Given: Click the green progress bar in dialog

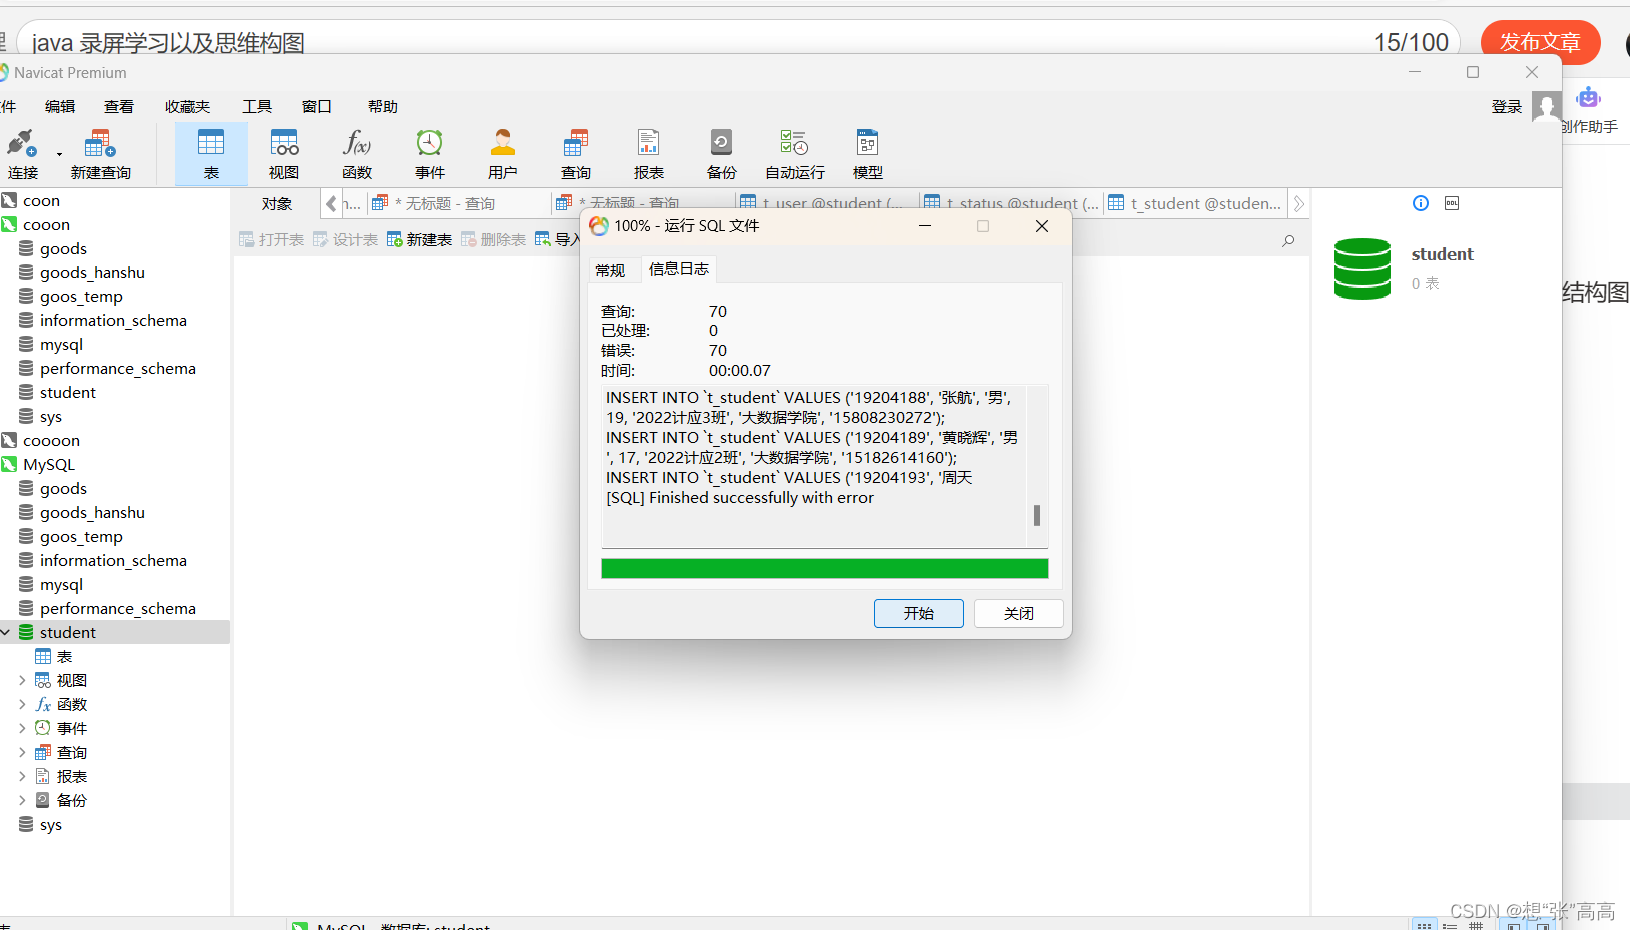Looking at the screenshot, I should tap(825, 569).
